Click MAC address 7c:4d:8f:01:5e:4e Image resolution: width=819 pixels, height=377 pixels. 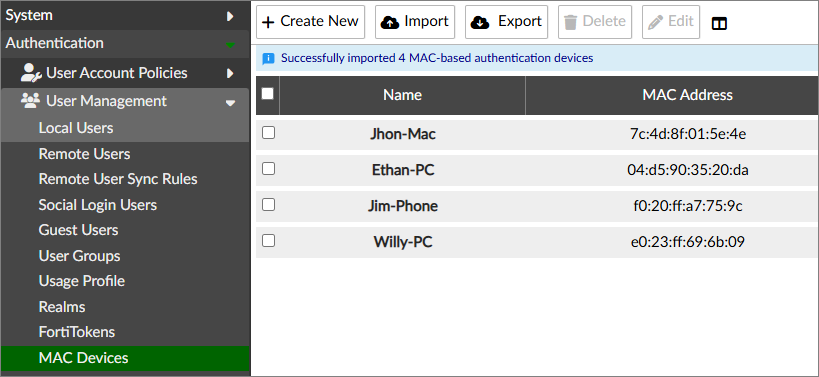click(x=688, y=134)
